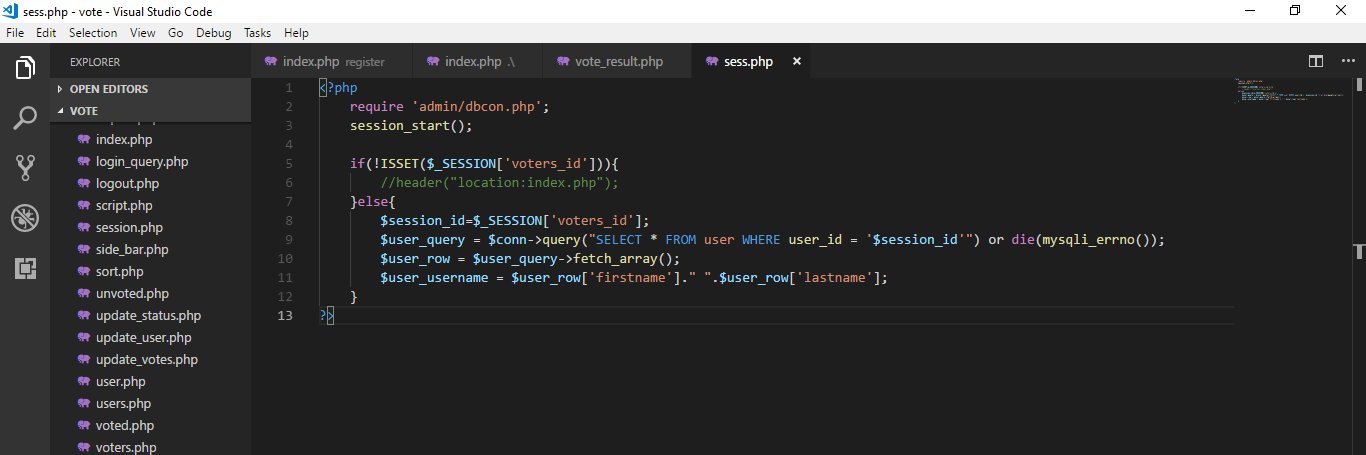Click the $session_id assignment line

pyautogui.click(x=515, y=221)
